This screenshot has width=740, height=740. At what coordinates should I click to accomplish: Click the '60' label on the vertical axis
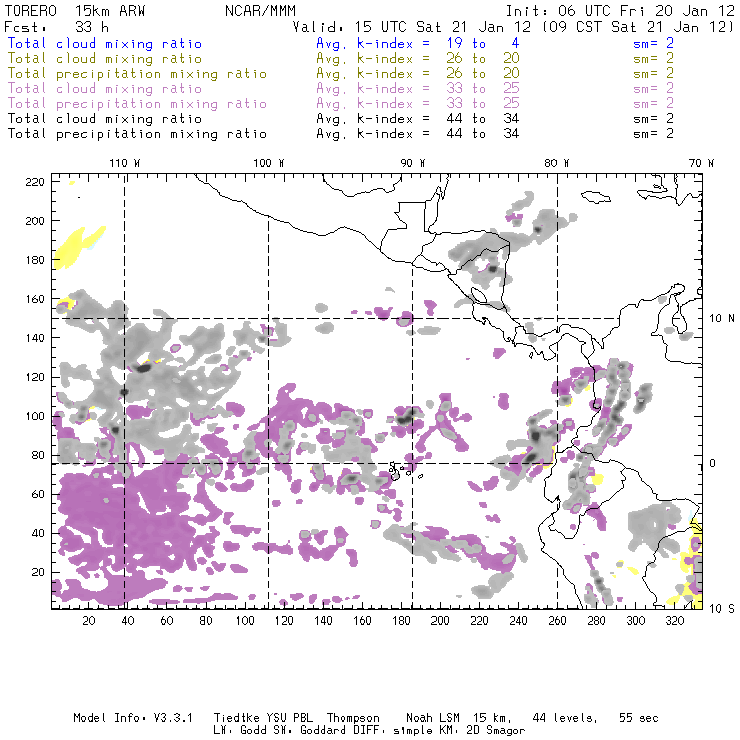(x=38, y=494)
